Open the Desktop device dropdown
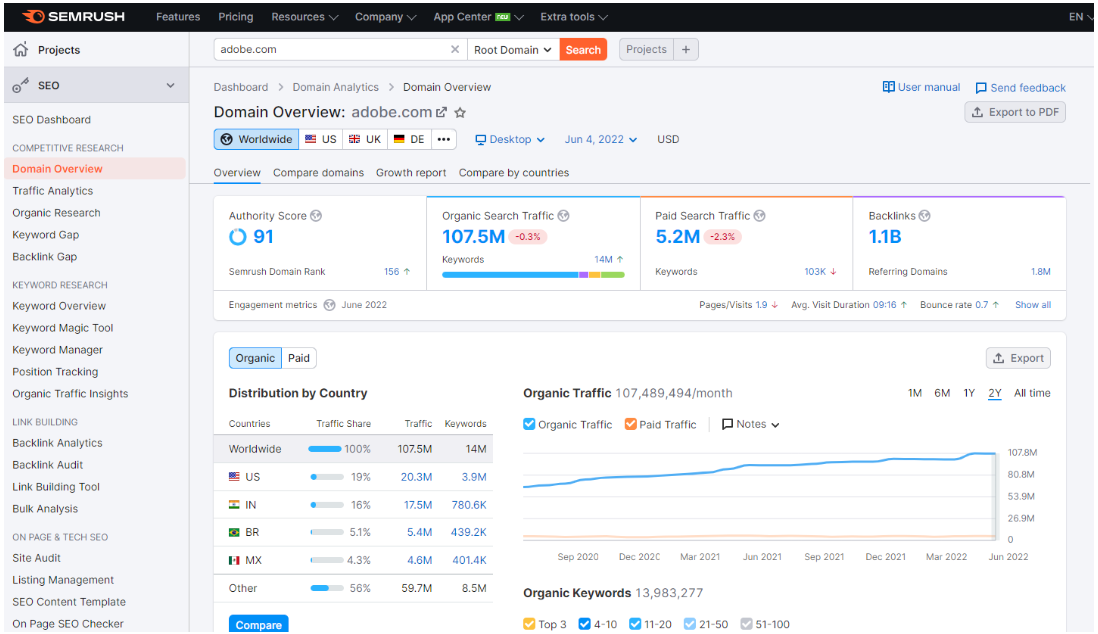 (510, 139)
